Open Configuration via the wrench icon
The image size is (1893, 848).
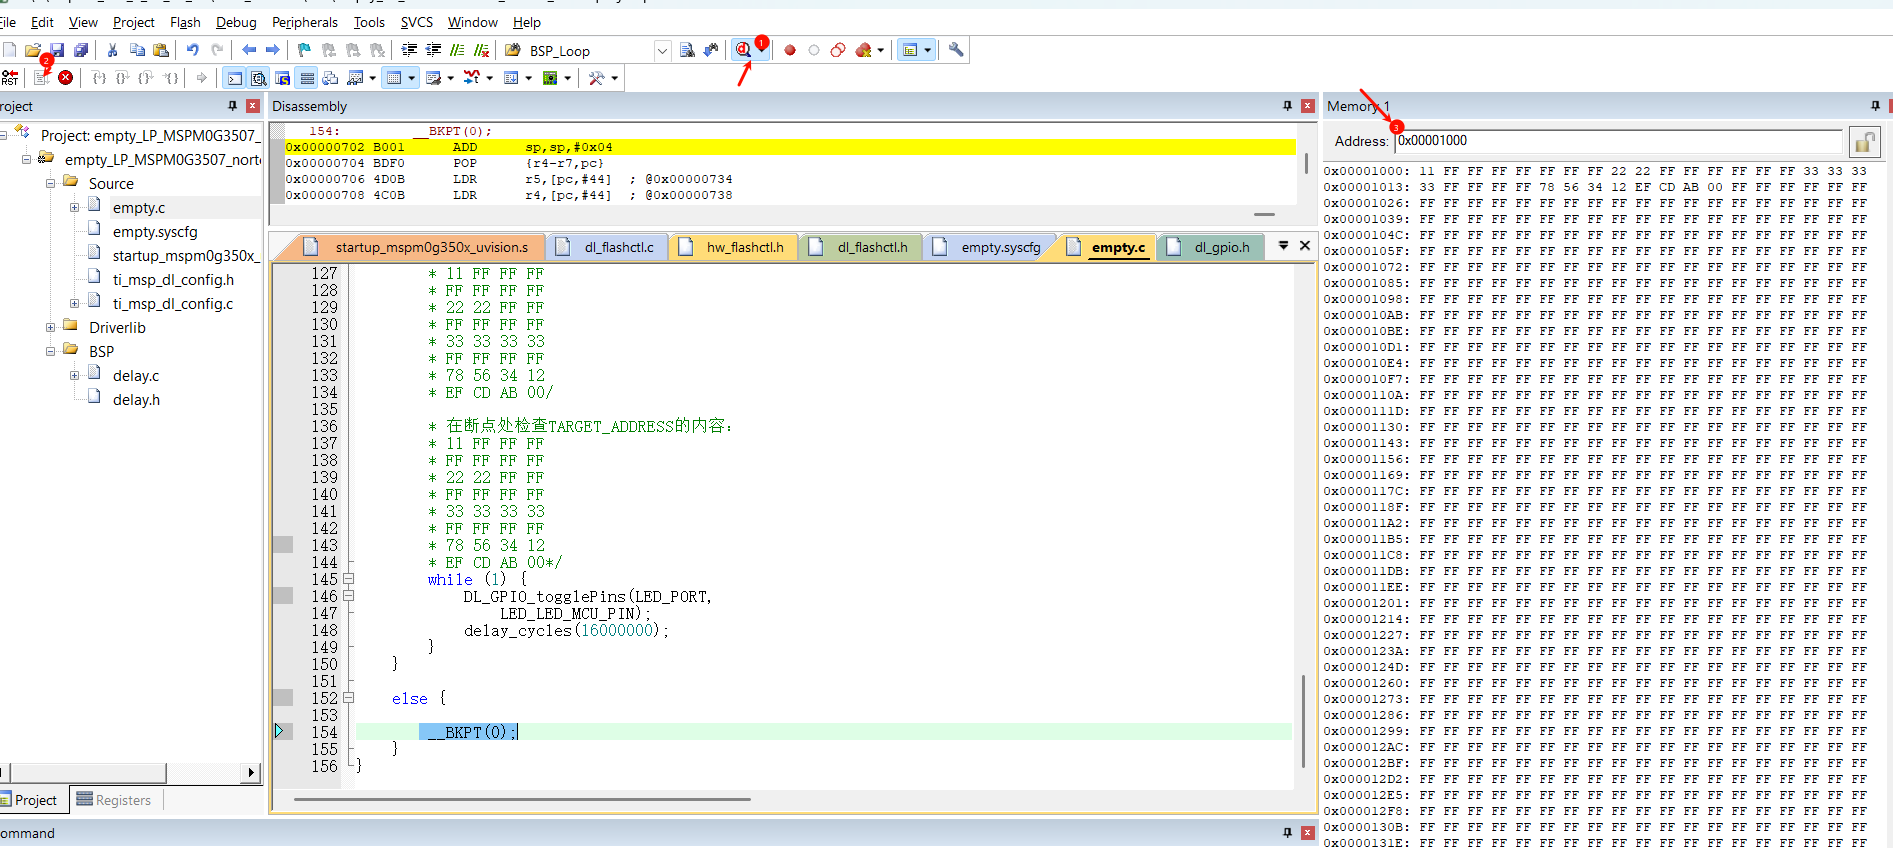(x=956, y=50)
